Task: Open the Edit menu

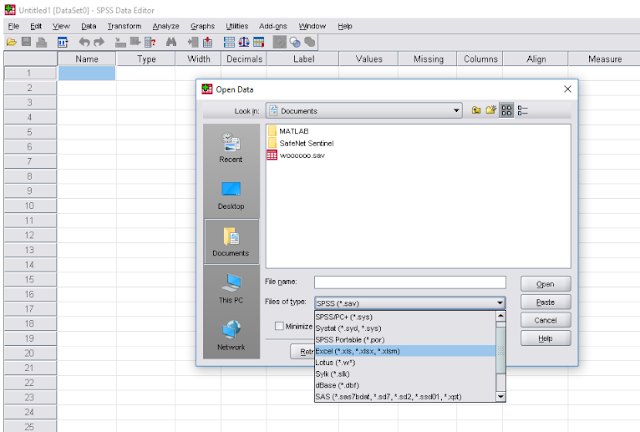Action: tap(36, 26)
